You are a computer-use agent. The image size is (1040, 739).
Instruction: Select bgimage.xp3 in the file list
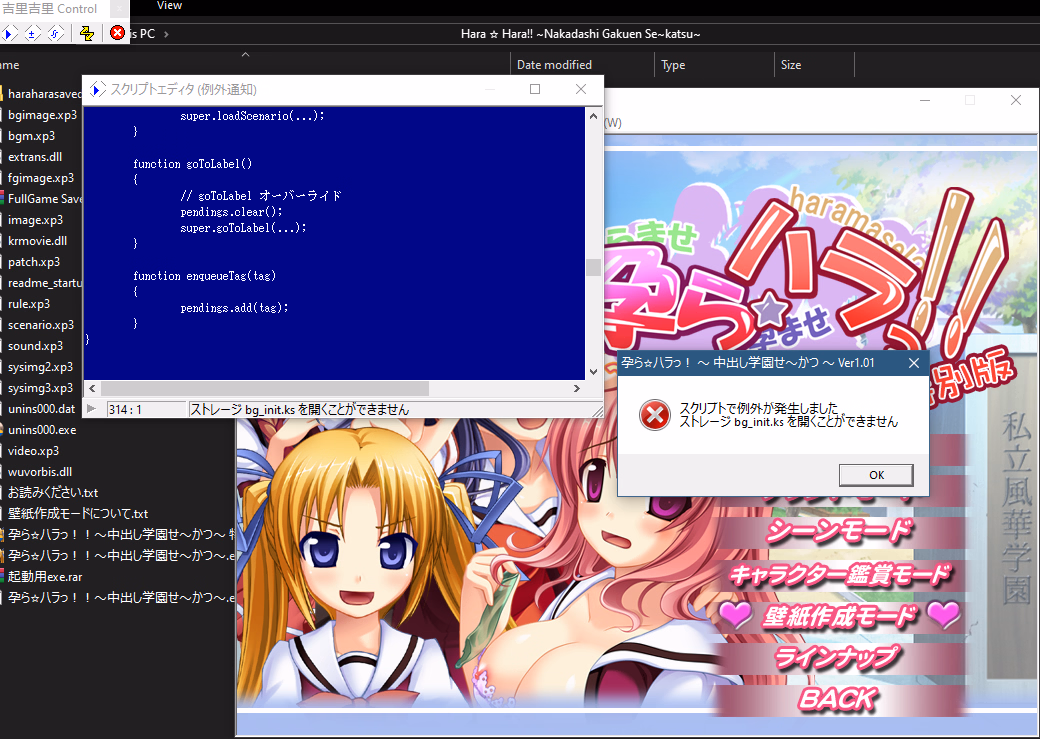pos(42,115)
